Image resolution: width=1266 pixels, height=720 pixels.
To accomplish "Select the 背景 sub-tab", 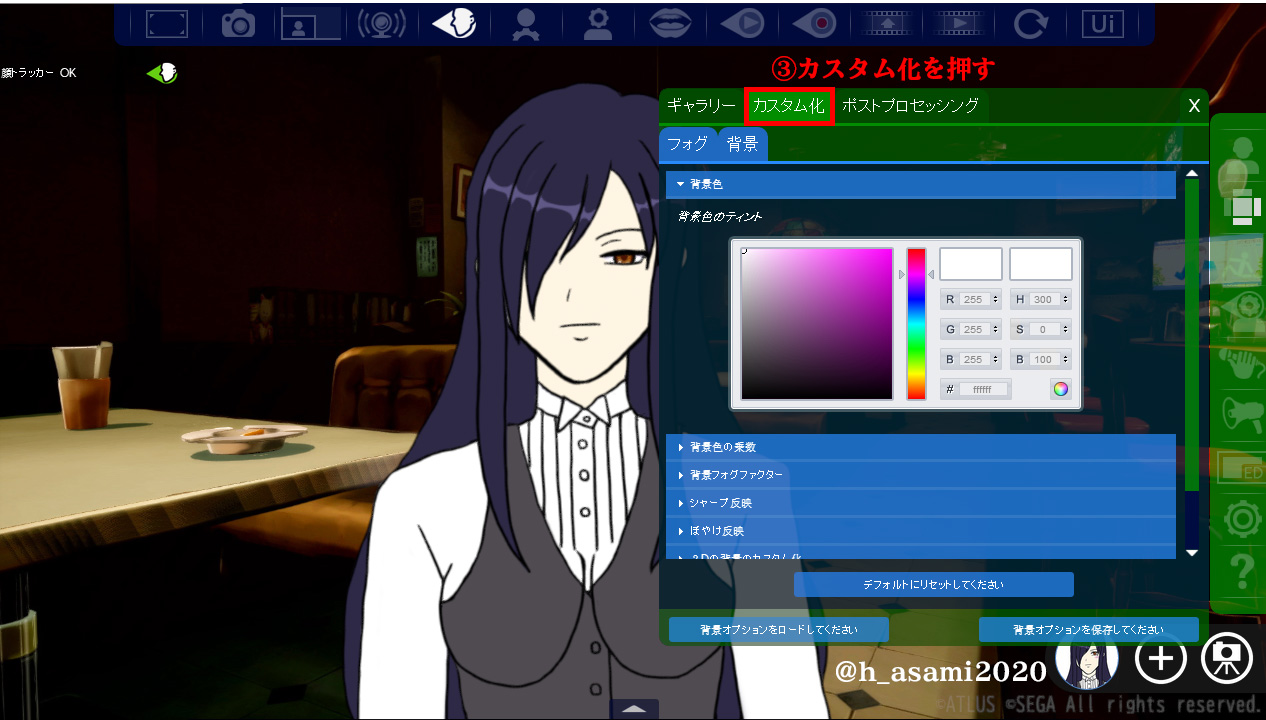I will (x=742, y=144).
